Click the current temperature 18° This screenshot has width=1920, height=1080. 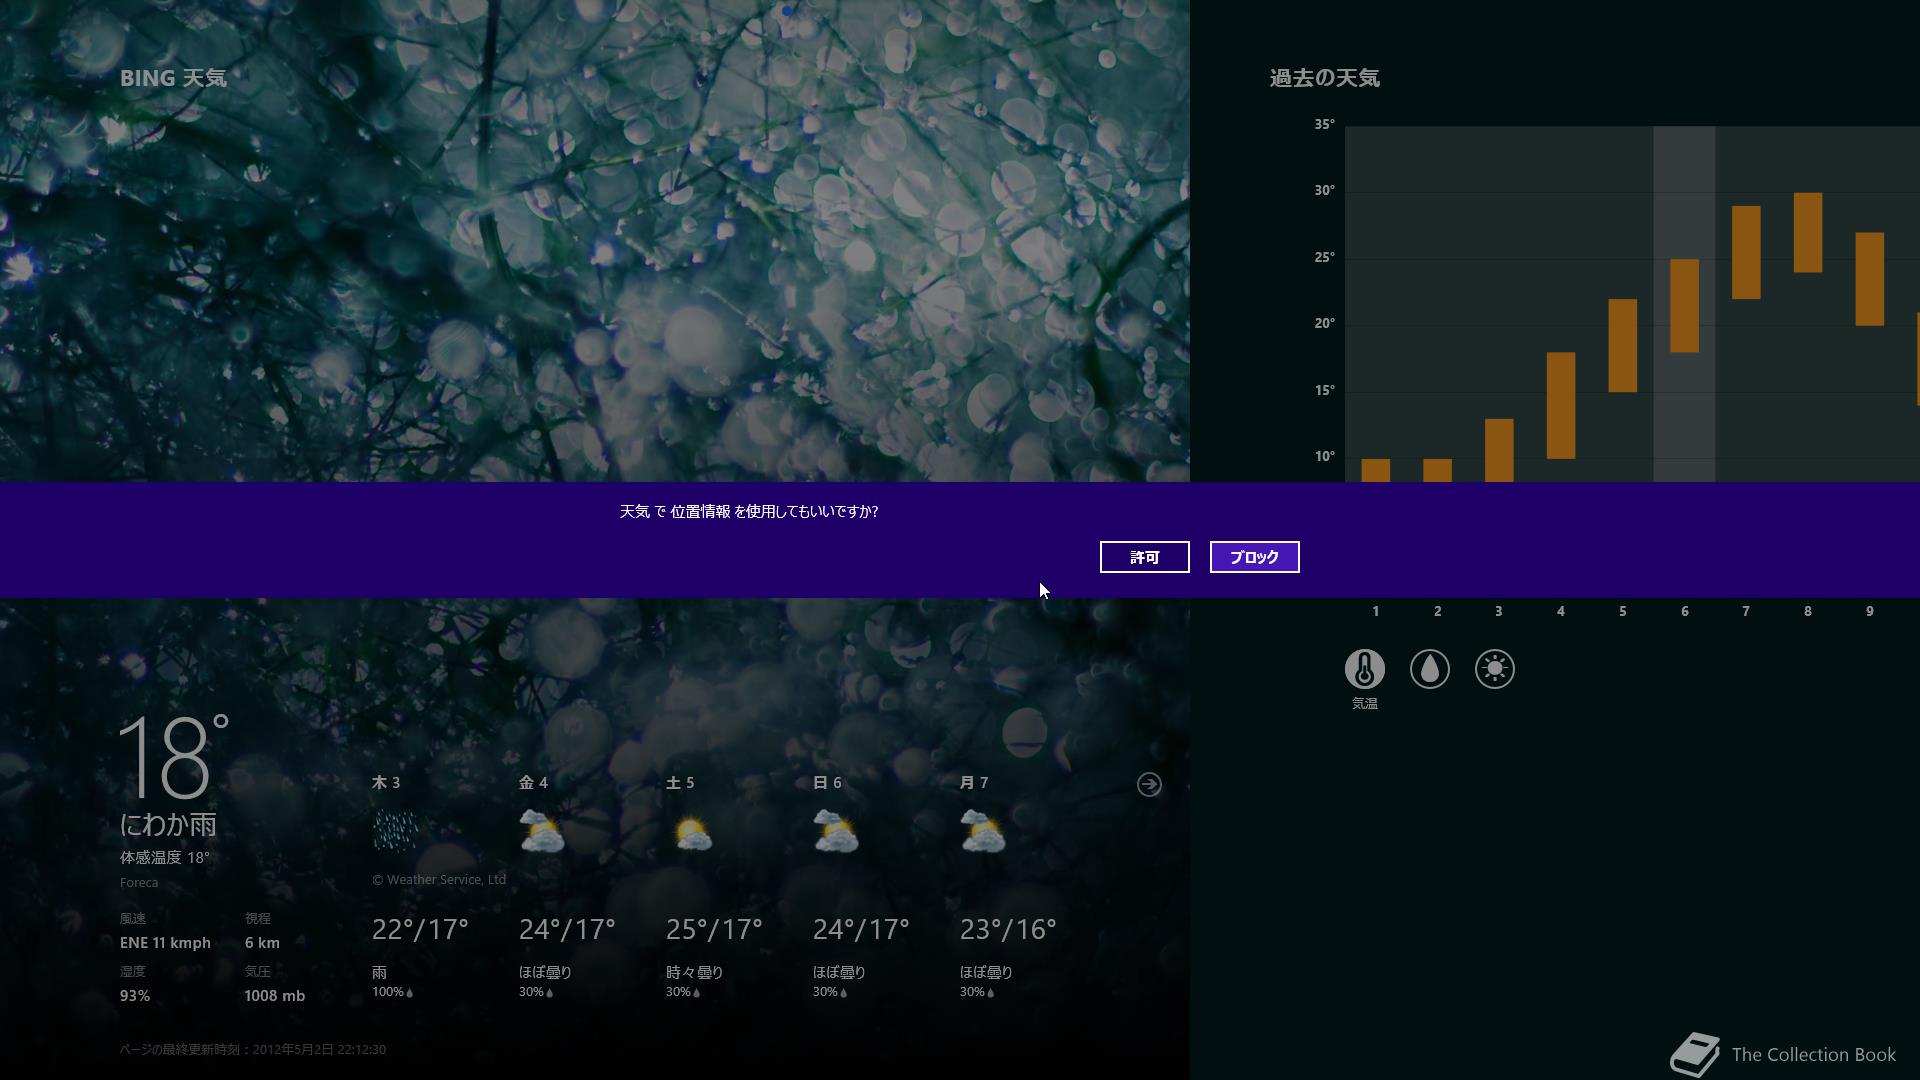174,757
